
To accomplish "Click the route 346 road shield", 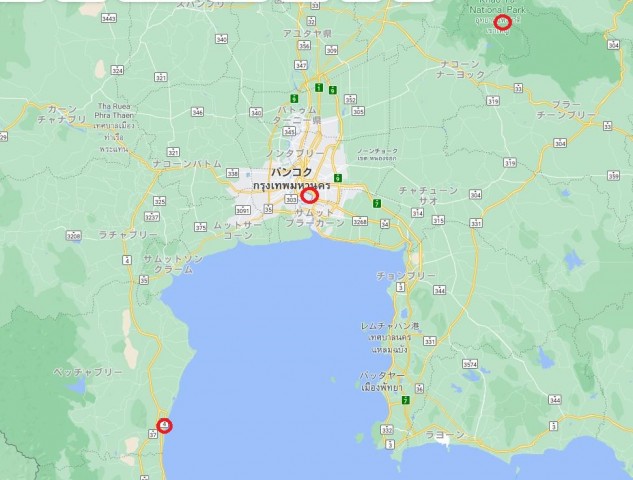I will click(x=197, y=112).
